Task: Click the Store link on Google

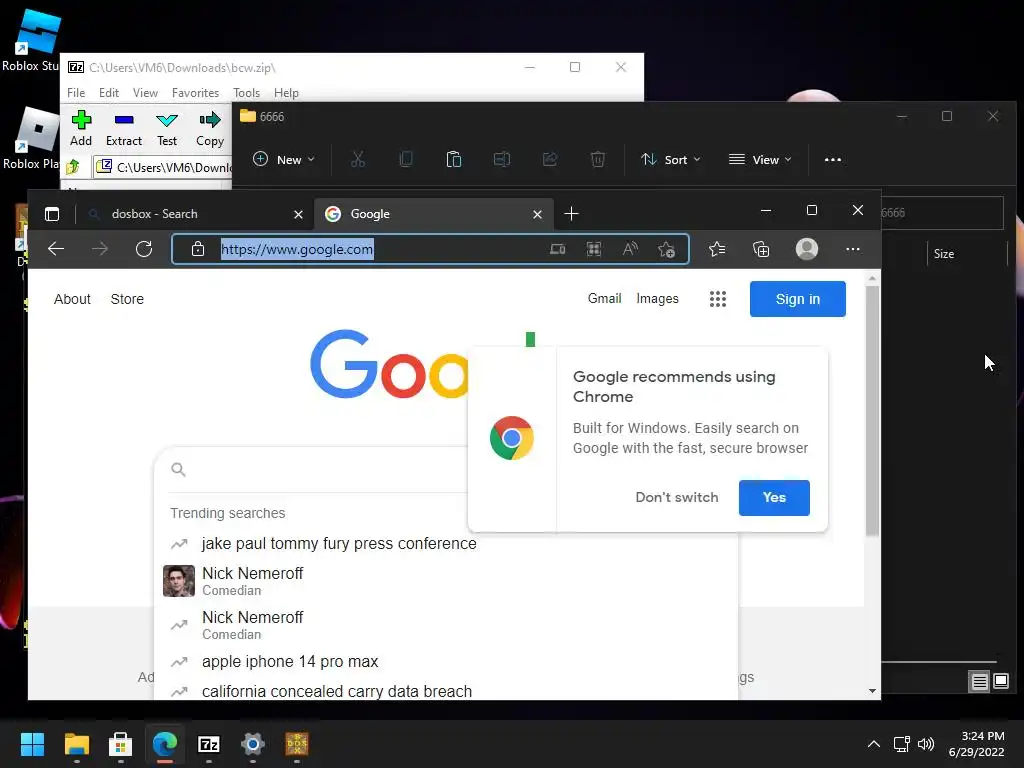Action: coord(127,299)
